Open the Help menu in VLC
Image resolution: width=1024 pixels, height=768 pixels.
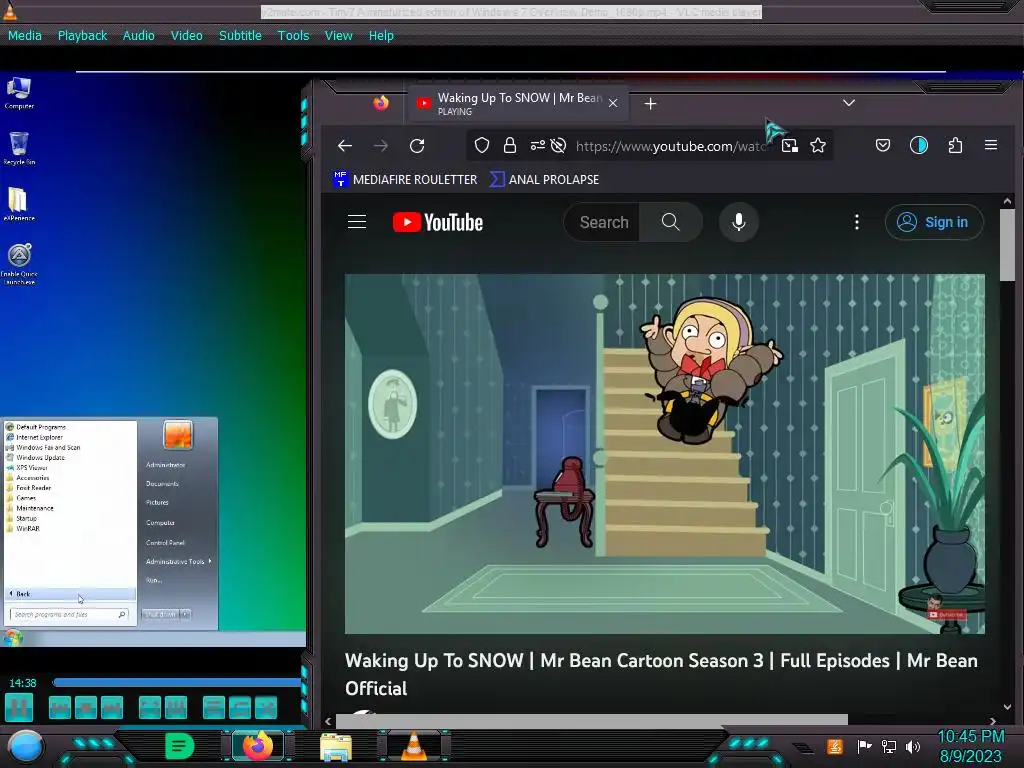click(x=381, y=36)
